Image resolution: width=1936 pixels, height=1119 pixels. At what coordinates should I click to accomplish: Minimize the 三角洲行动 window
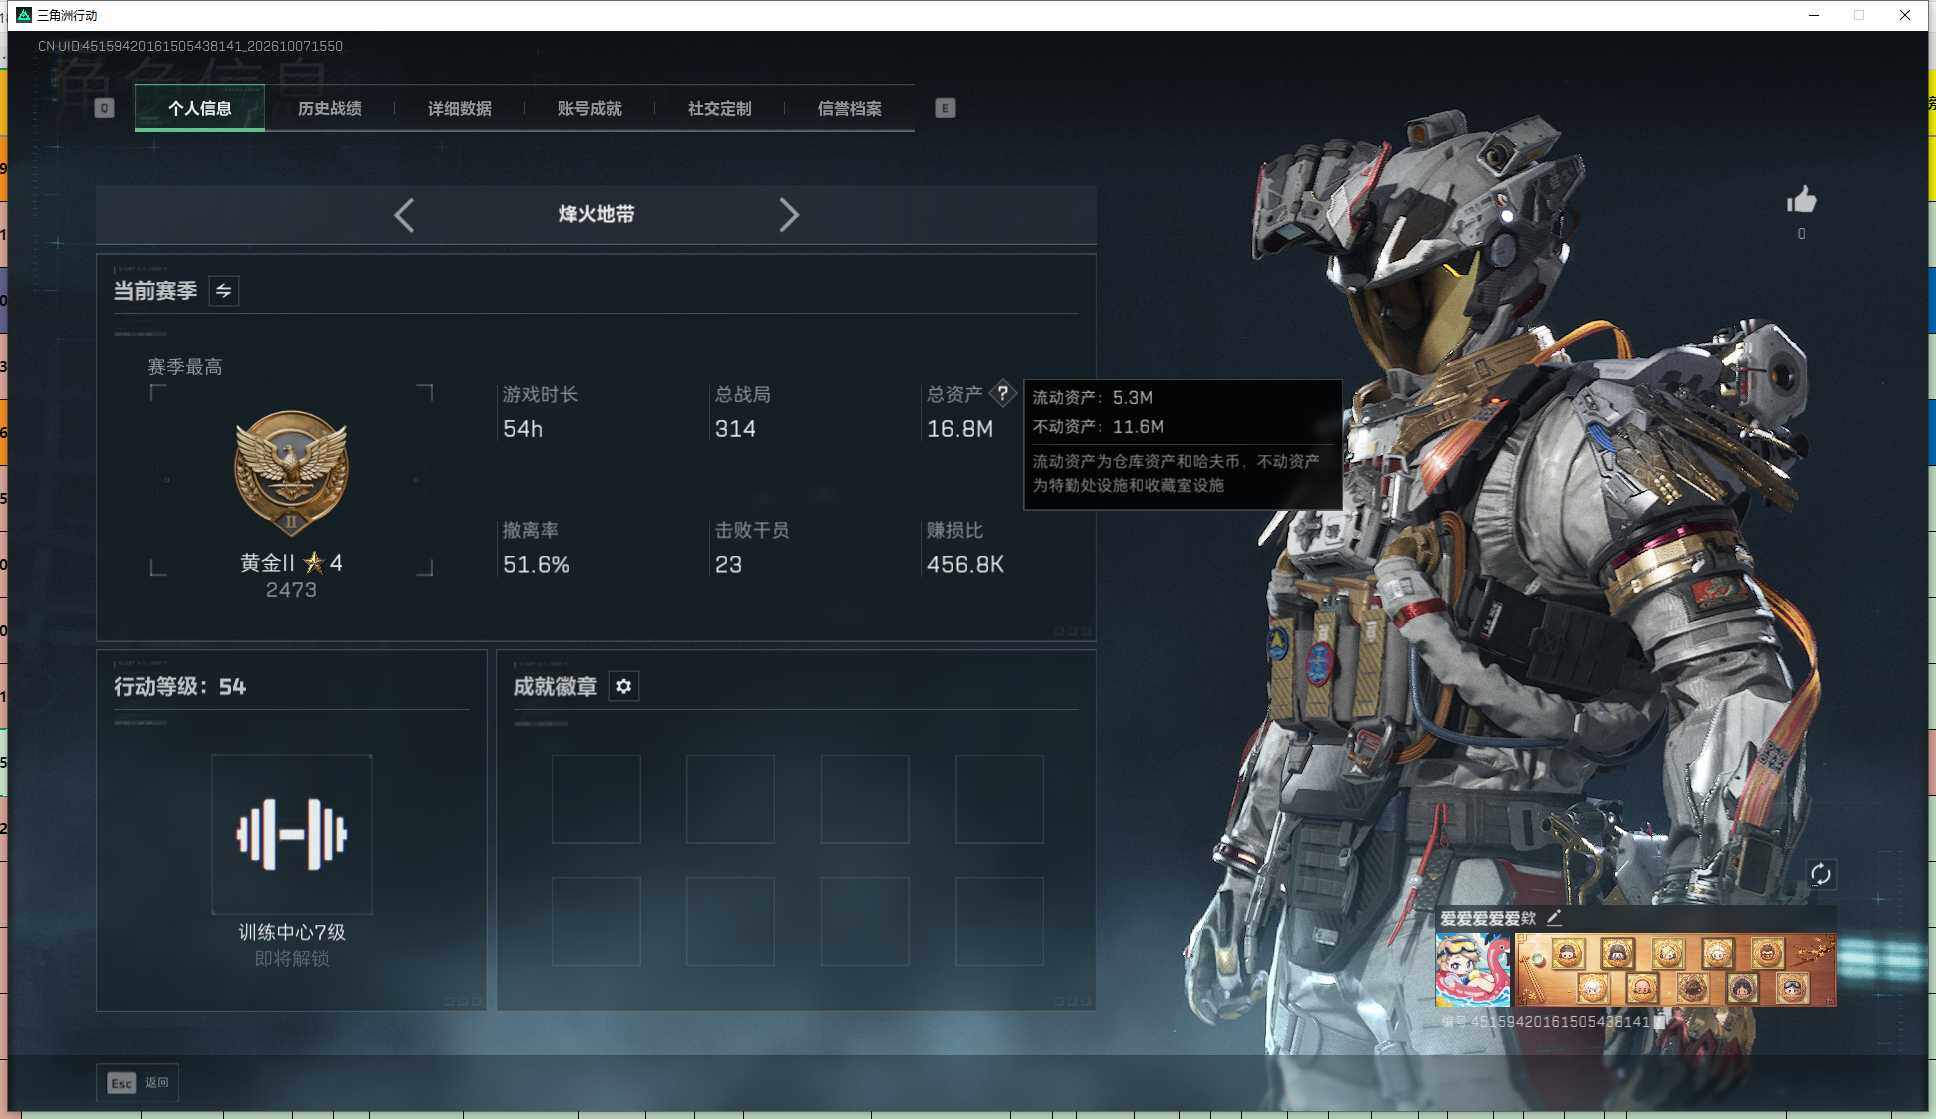[x=1814, y=15]
